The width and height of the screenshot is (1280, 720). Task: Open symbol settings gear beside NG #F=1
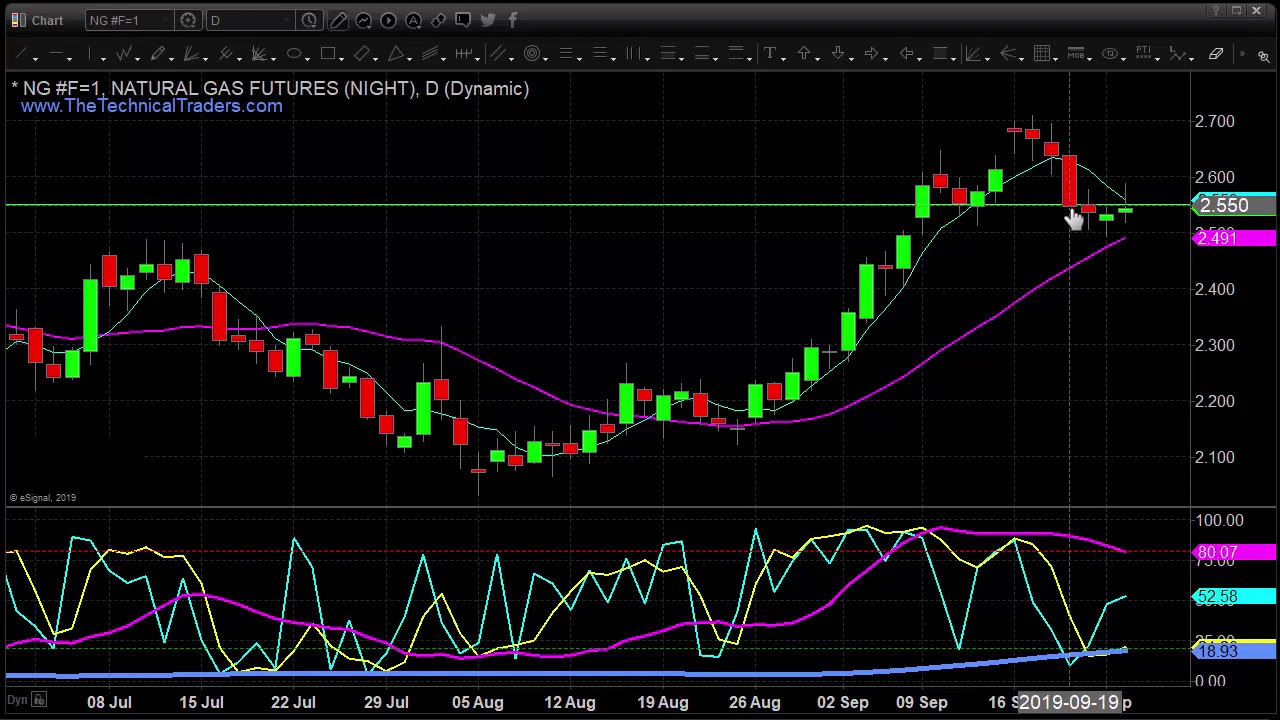click(188, 20)
